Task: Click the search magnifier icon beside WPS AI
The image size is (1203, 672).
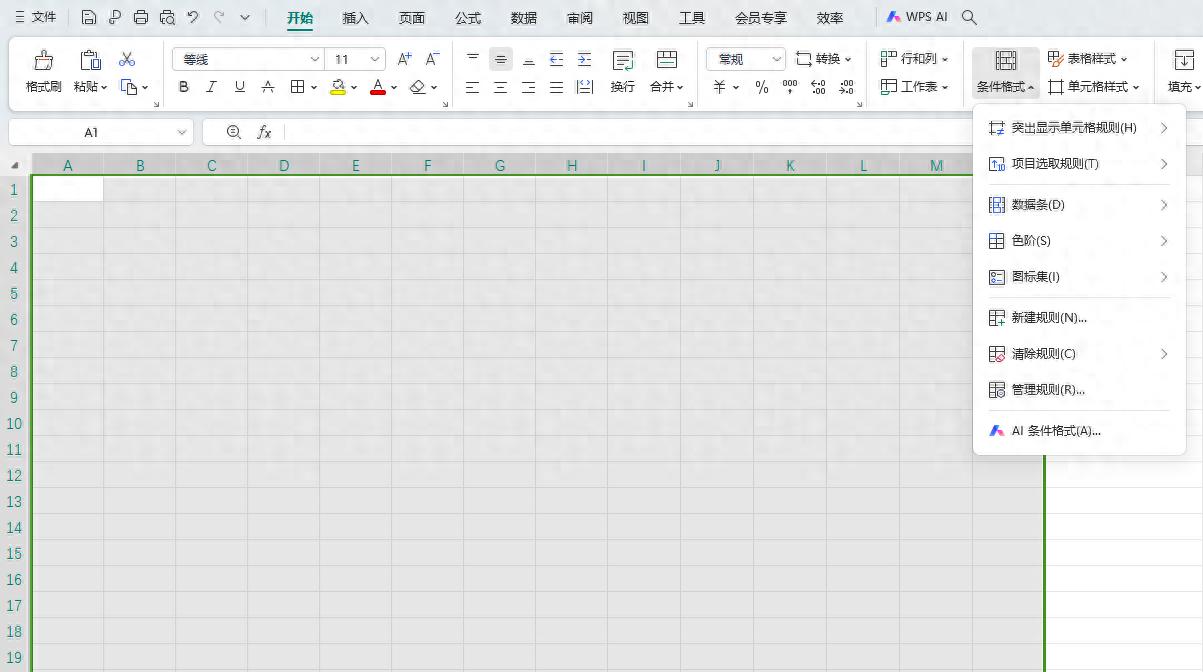Action: point(968,18)
